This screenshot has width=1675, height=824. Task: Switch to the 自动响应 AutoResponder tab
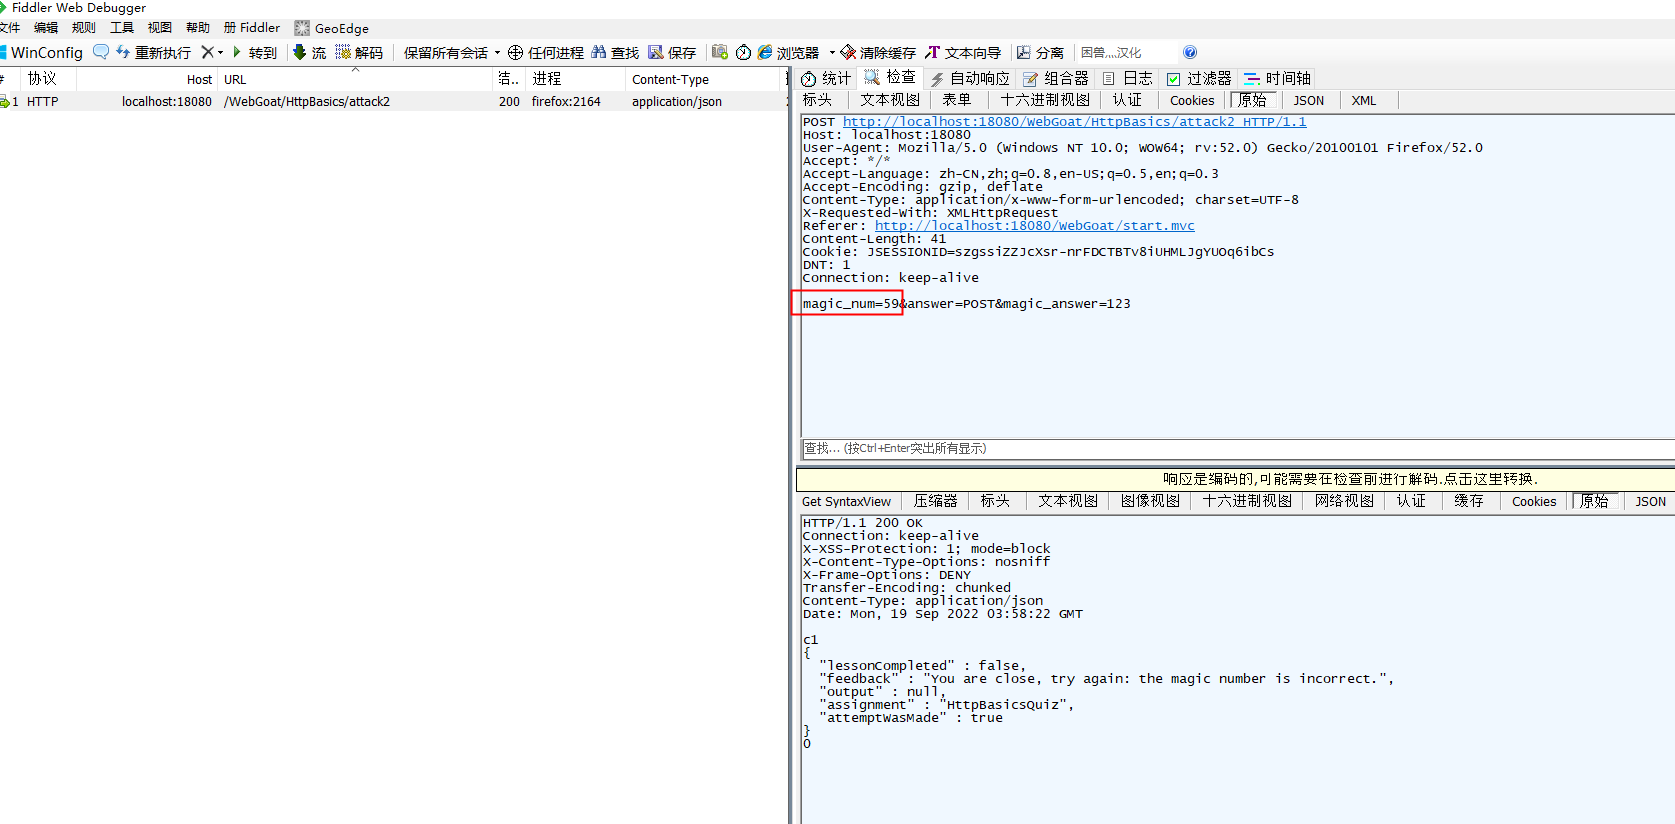pos(970,78)
